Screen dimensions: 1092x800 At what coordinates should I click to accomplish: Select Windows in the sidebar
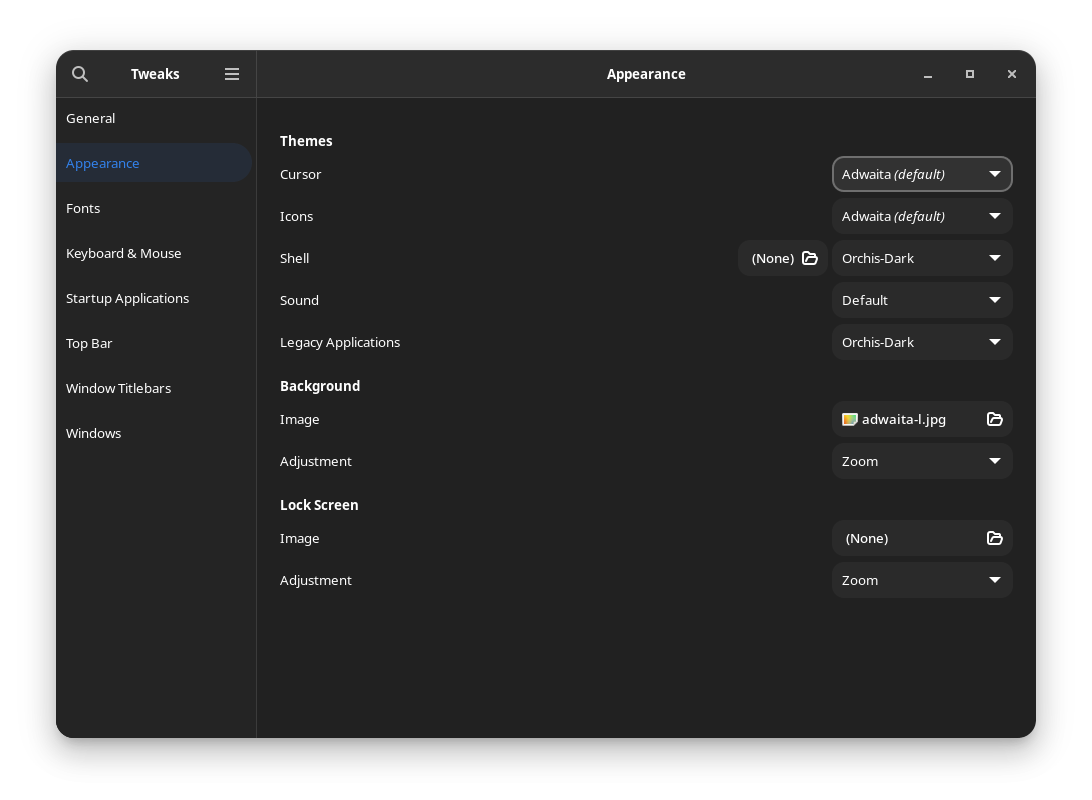point(154,433)
